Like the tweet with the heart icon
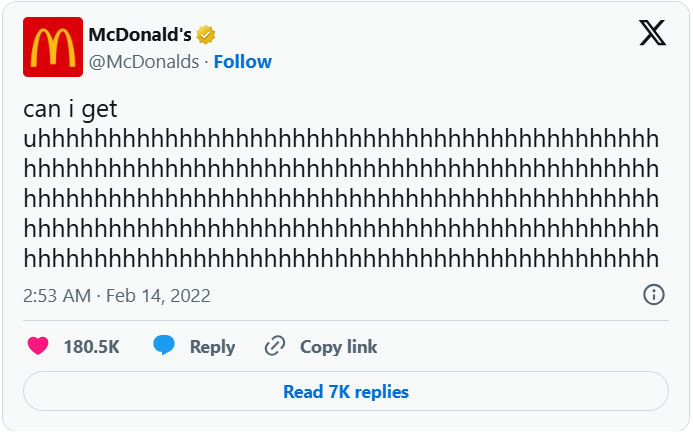The image size is (693, 435). click(x=38, y=347)
